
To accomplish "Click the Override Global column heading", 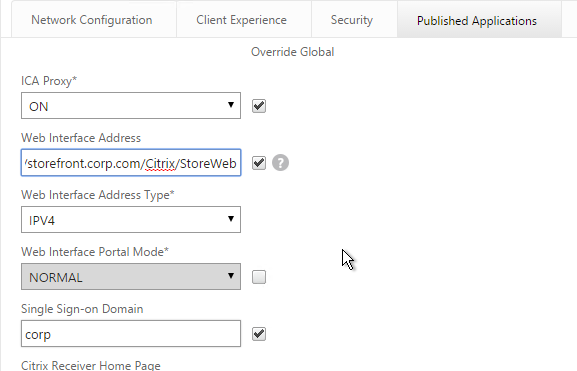I will point(293,52).
